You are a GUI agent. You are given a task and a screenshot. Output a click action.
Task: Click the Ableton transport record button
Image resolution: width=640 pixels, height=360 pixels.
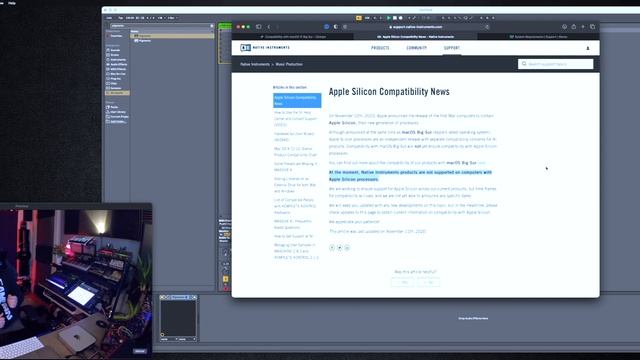click(x=401, y=18)
